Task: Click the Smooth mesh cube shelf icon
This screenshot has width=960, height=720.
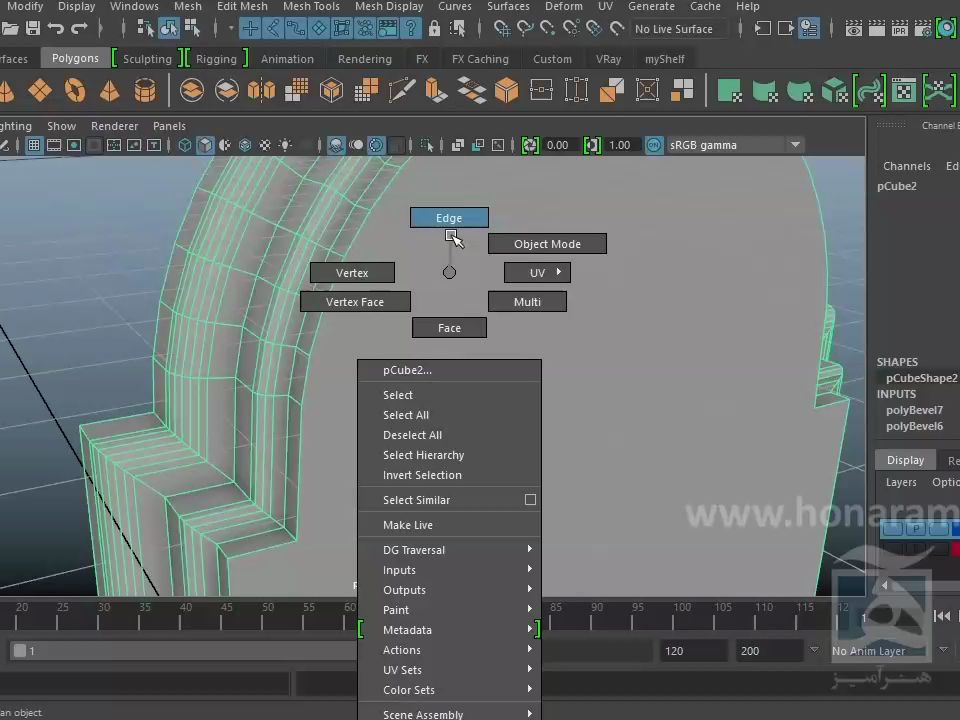Action: [331, 91]
